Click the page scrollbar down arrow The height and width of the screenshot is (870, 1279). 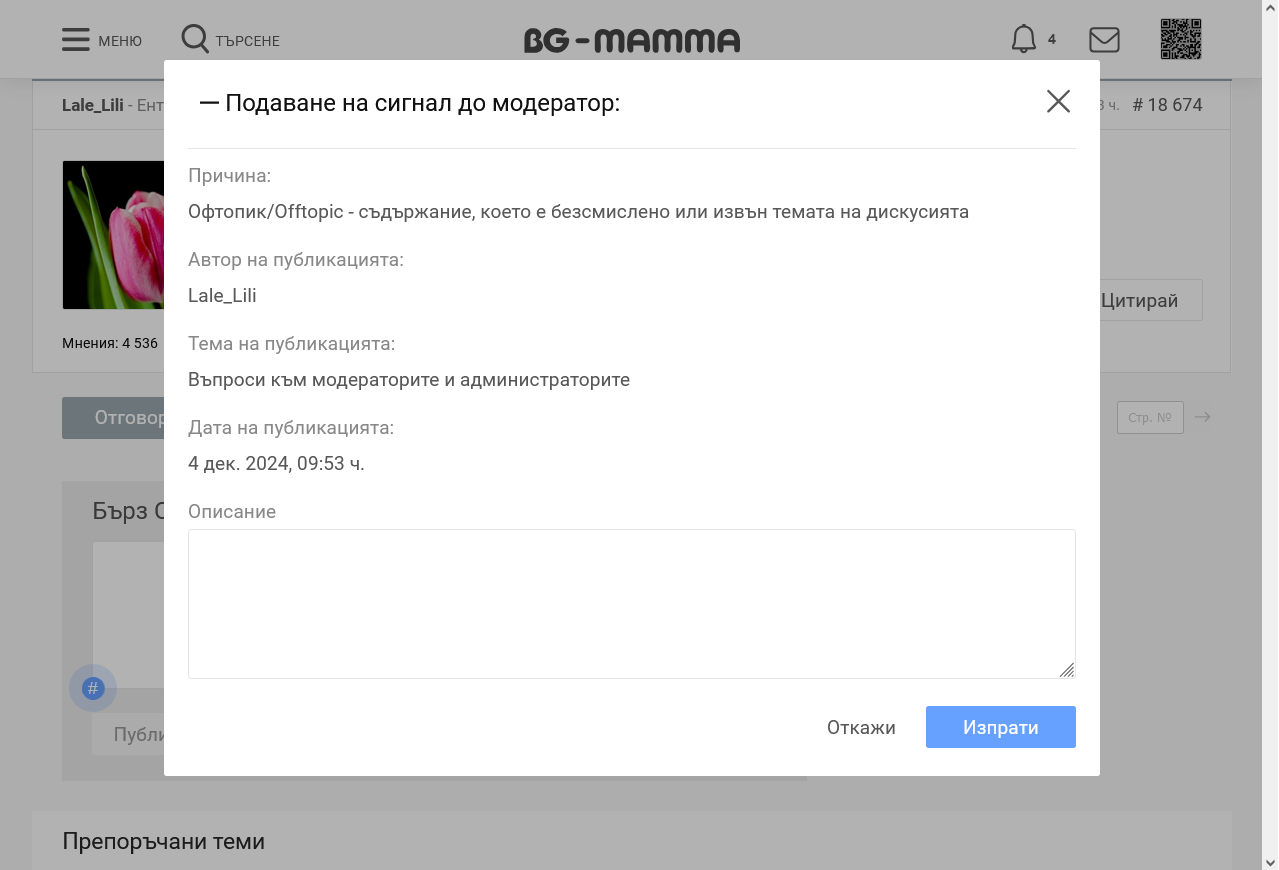pos(1270,861)
